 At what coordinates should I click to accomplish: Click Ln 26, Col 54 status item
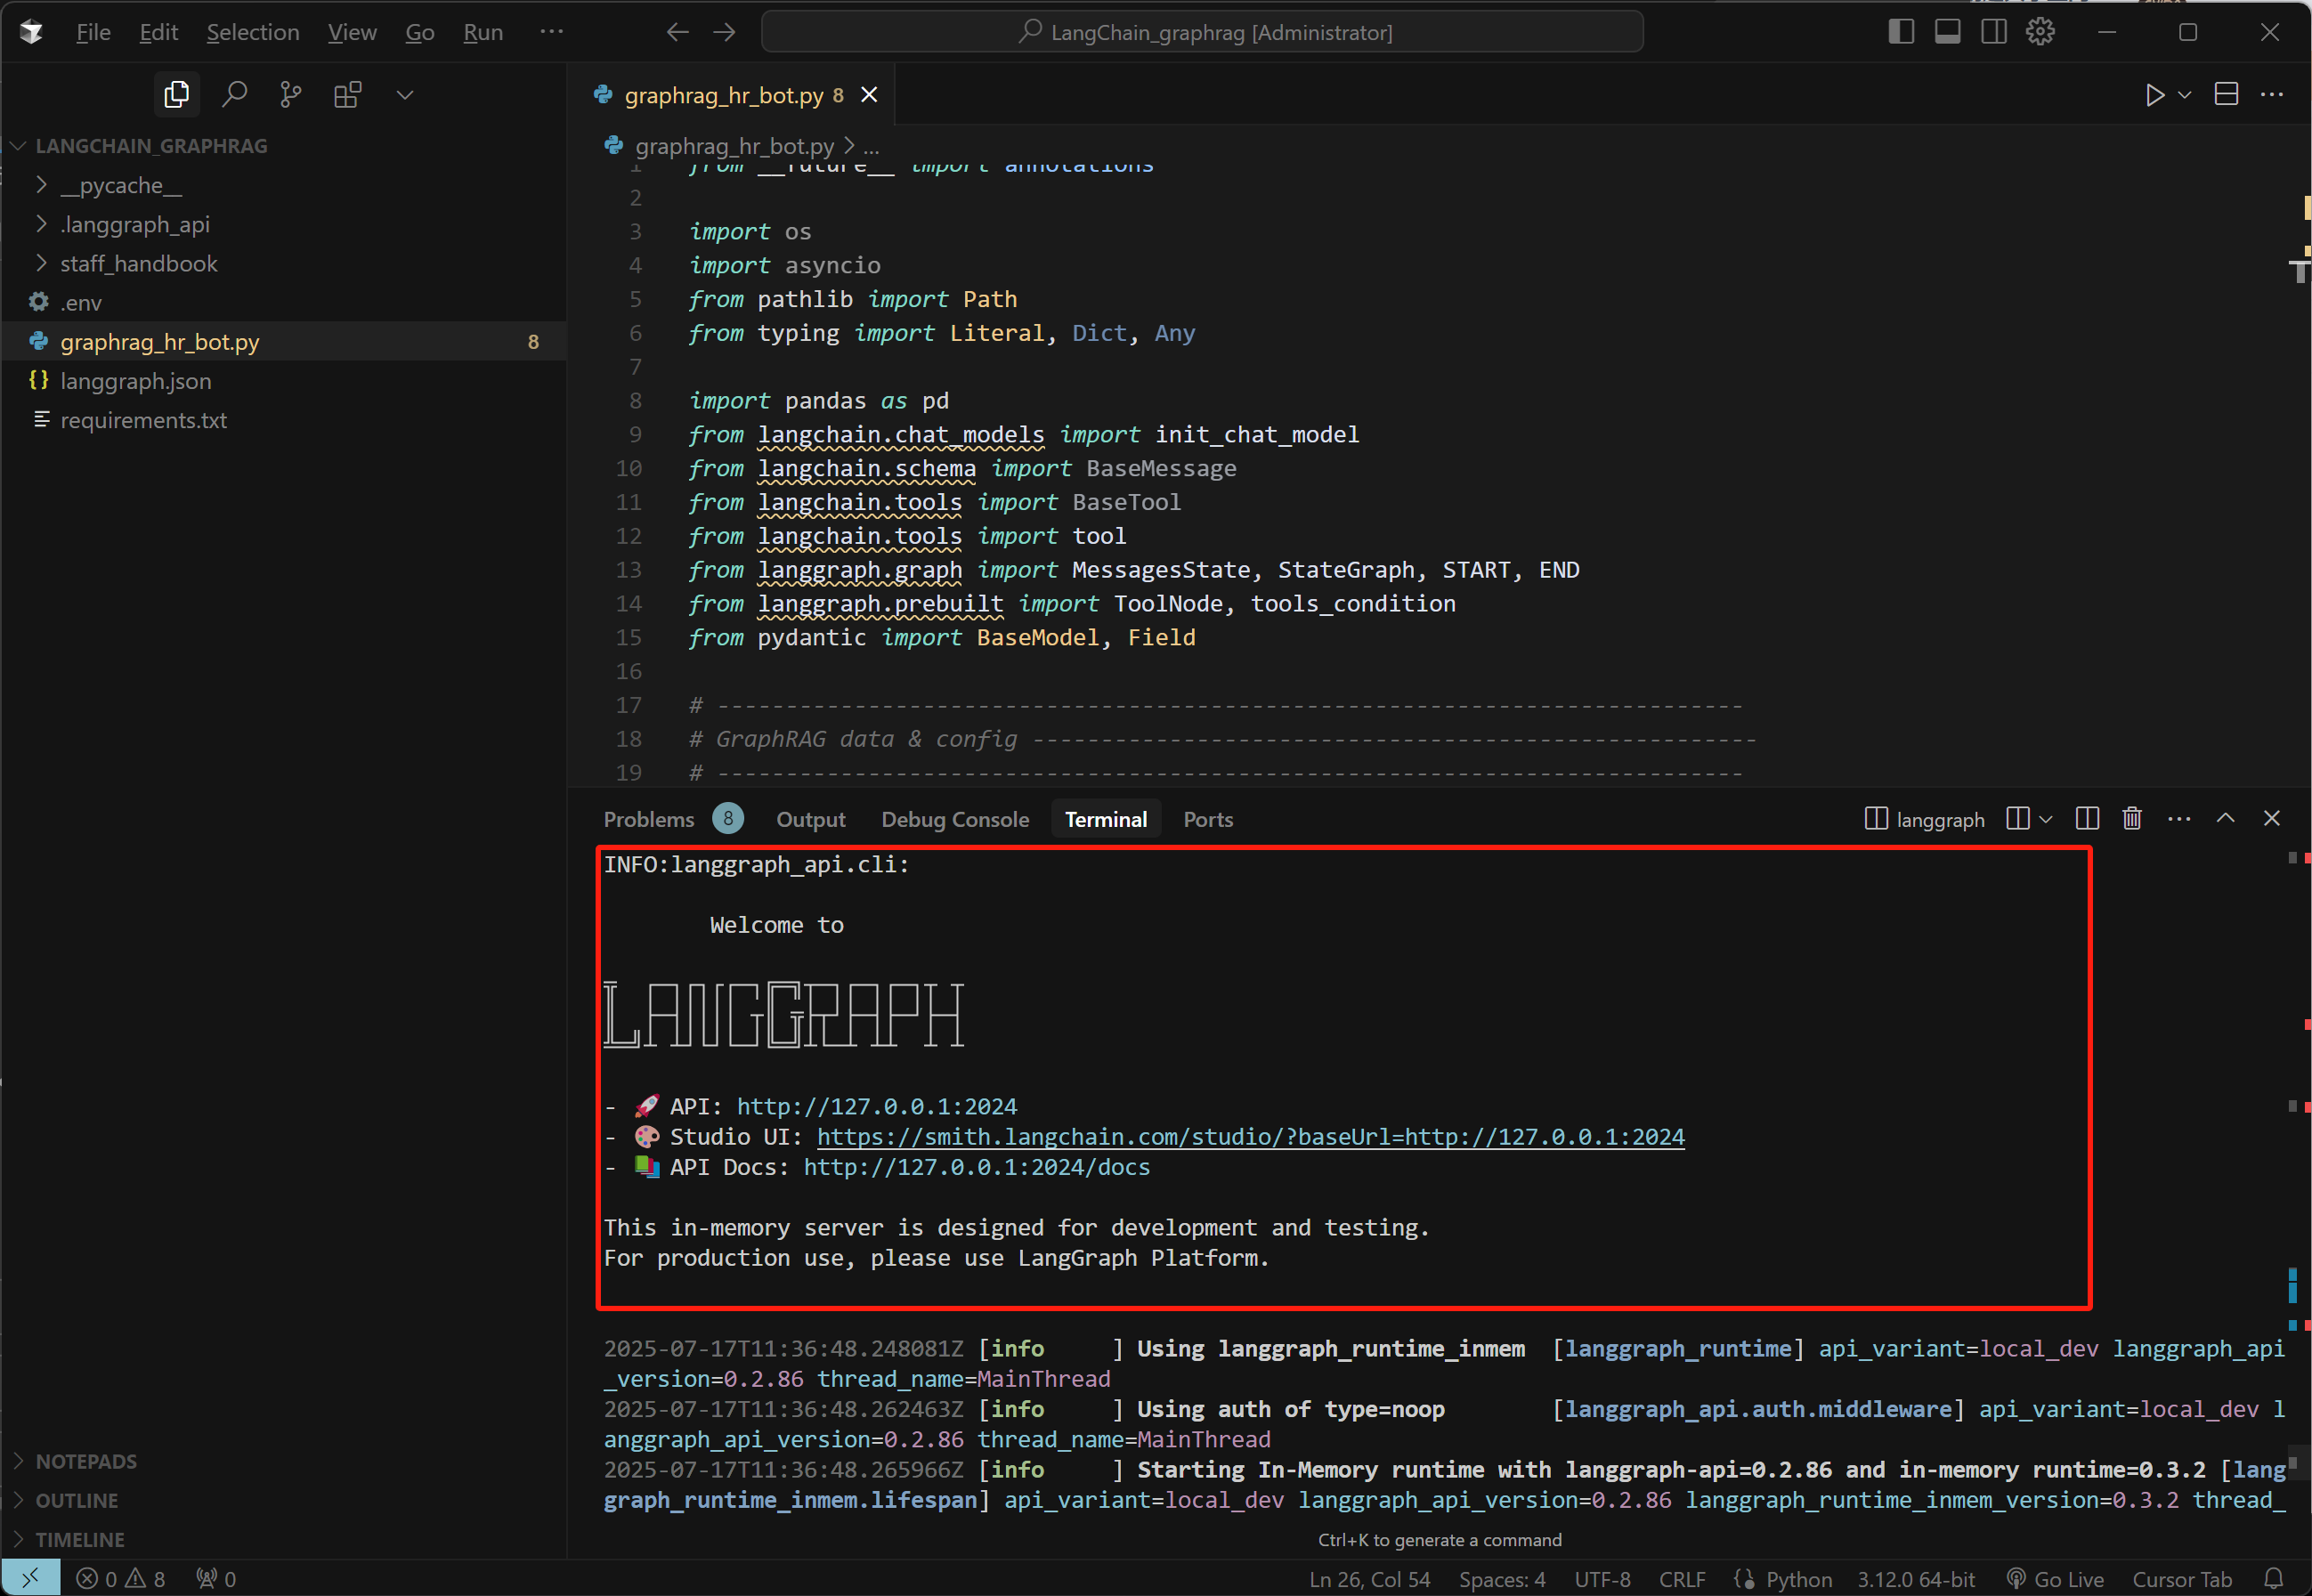[1370, 1578]
